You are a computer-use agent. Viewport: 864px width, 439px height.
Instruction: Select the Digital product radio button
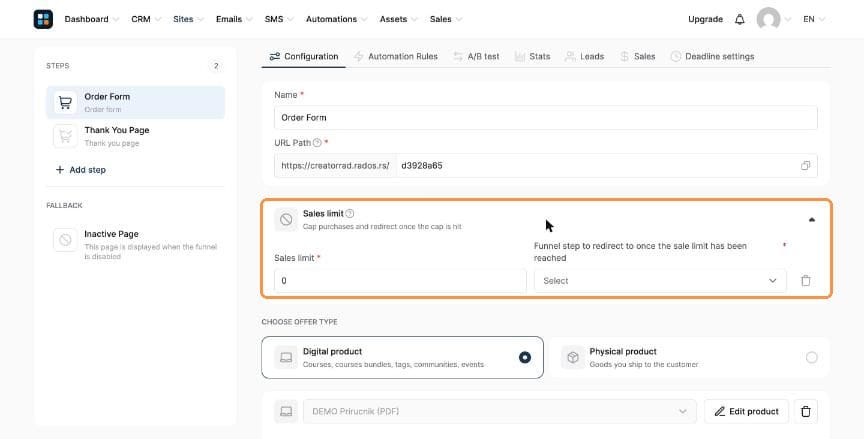525,357
